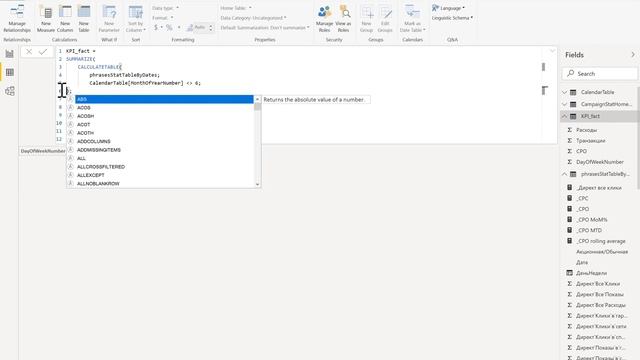
Task: Open Format dropdown
Action: [x=162, y=18]
